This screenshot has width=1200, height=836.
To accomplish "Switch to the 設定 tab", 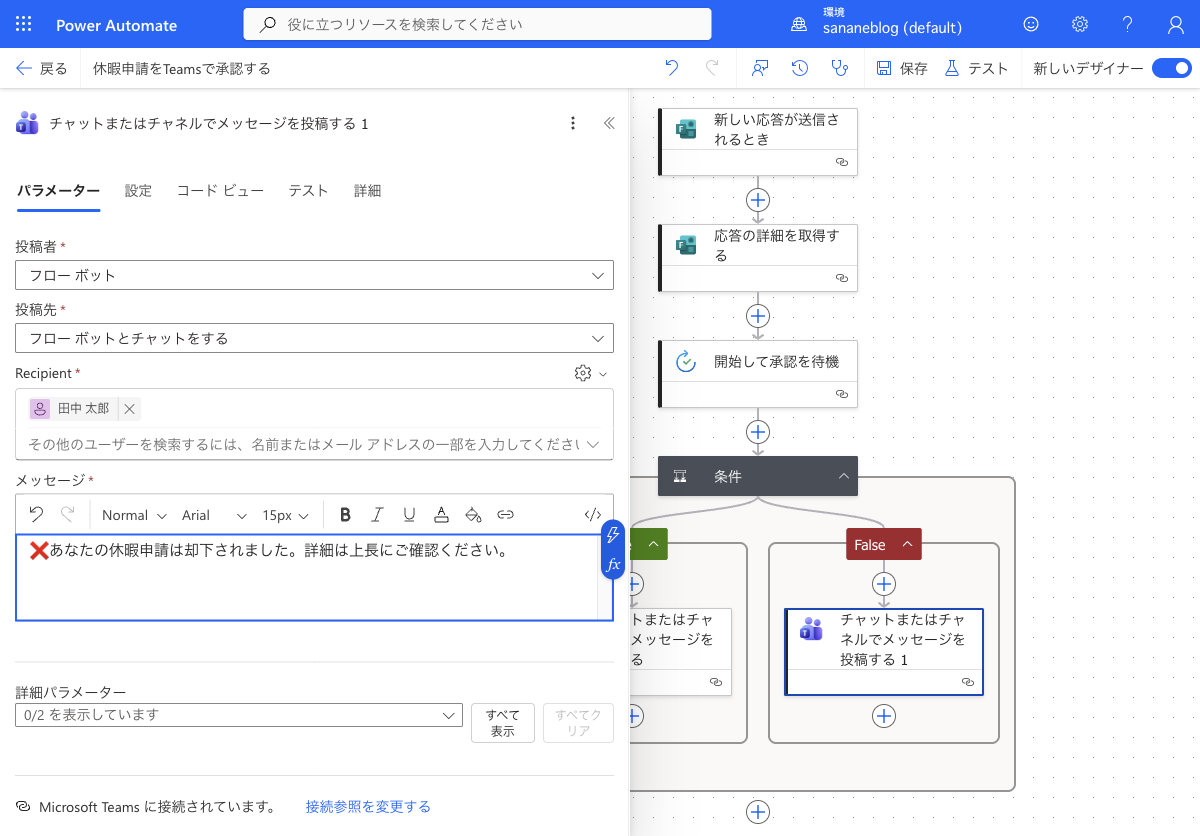I will [138, 191].
